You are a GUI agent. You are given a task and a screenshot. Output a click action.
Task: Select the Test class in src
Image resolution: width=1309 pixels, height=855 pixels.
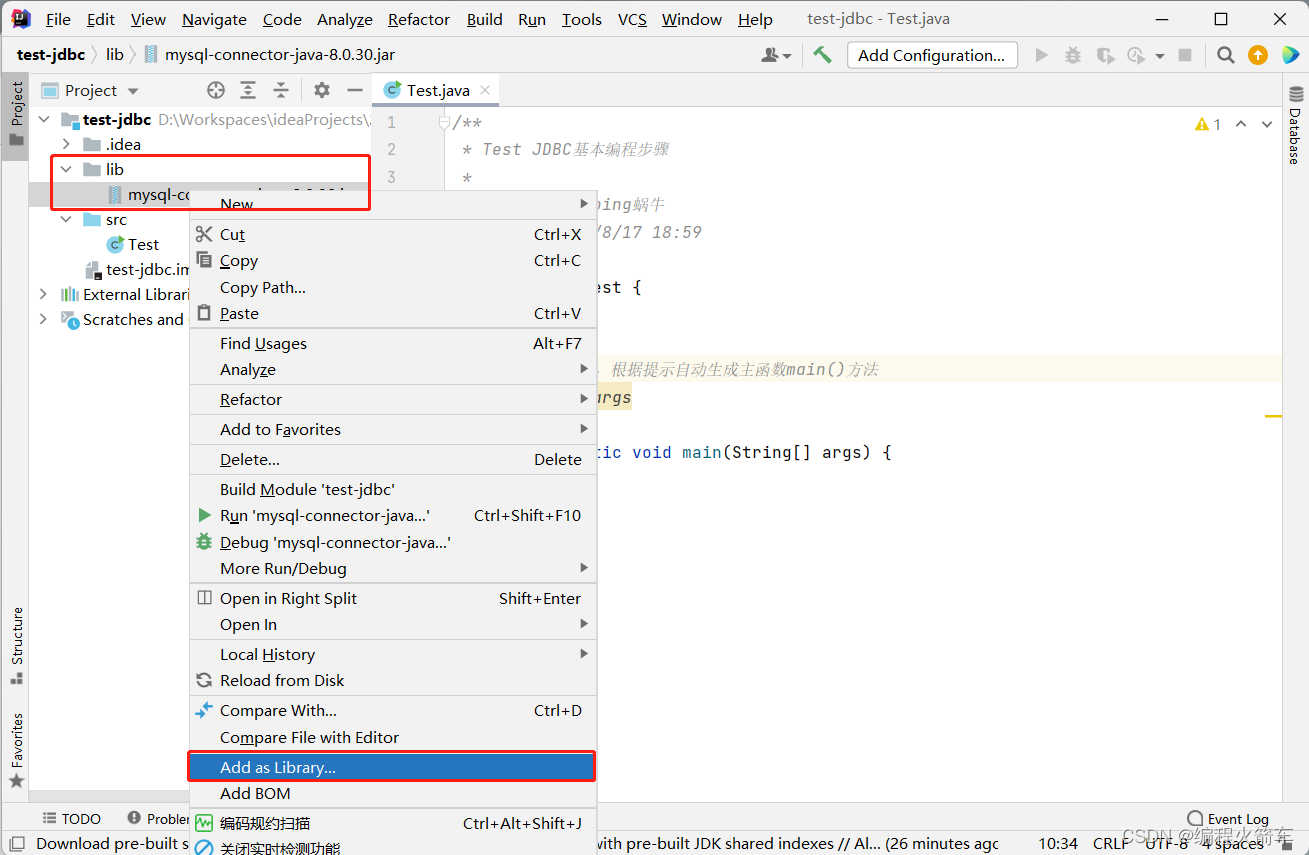[x=133, y=244]
